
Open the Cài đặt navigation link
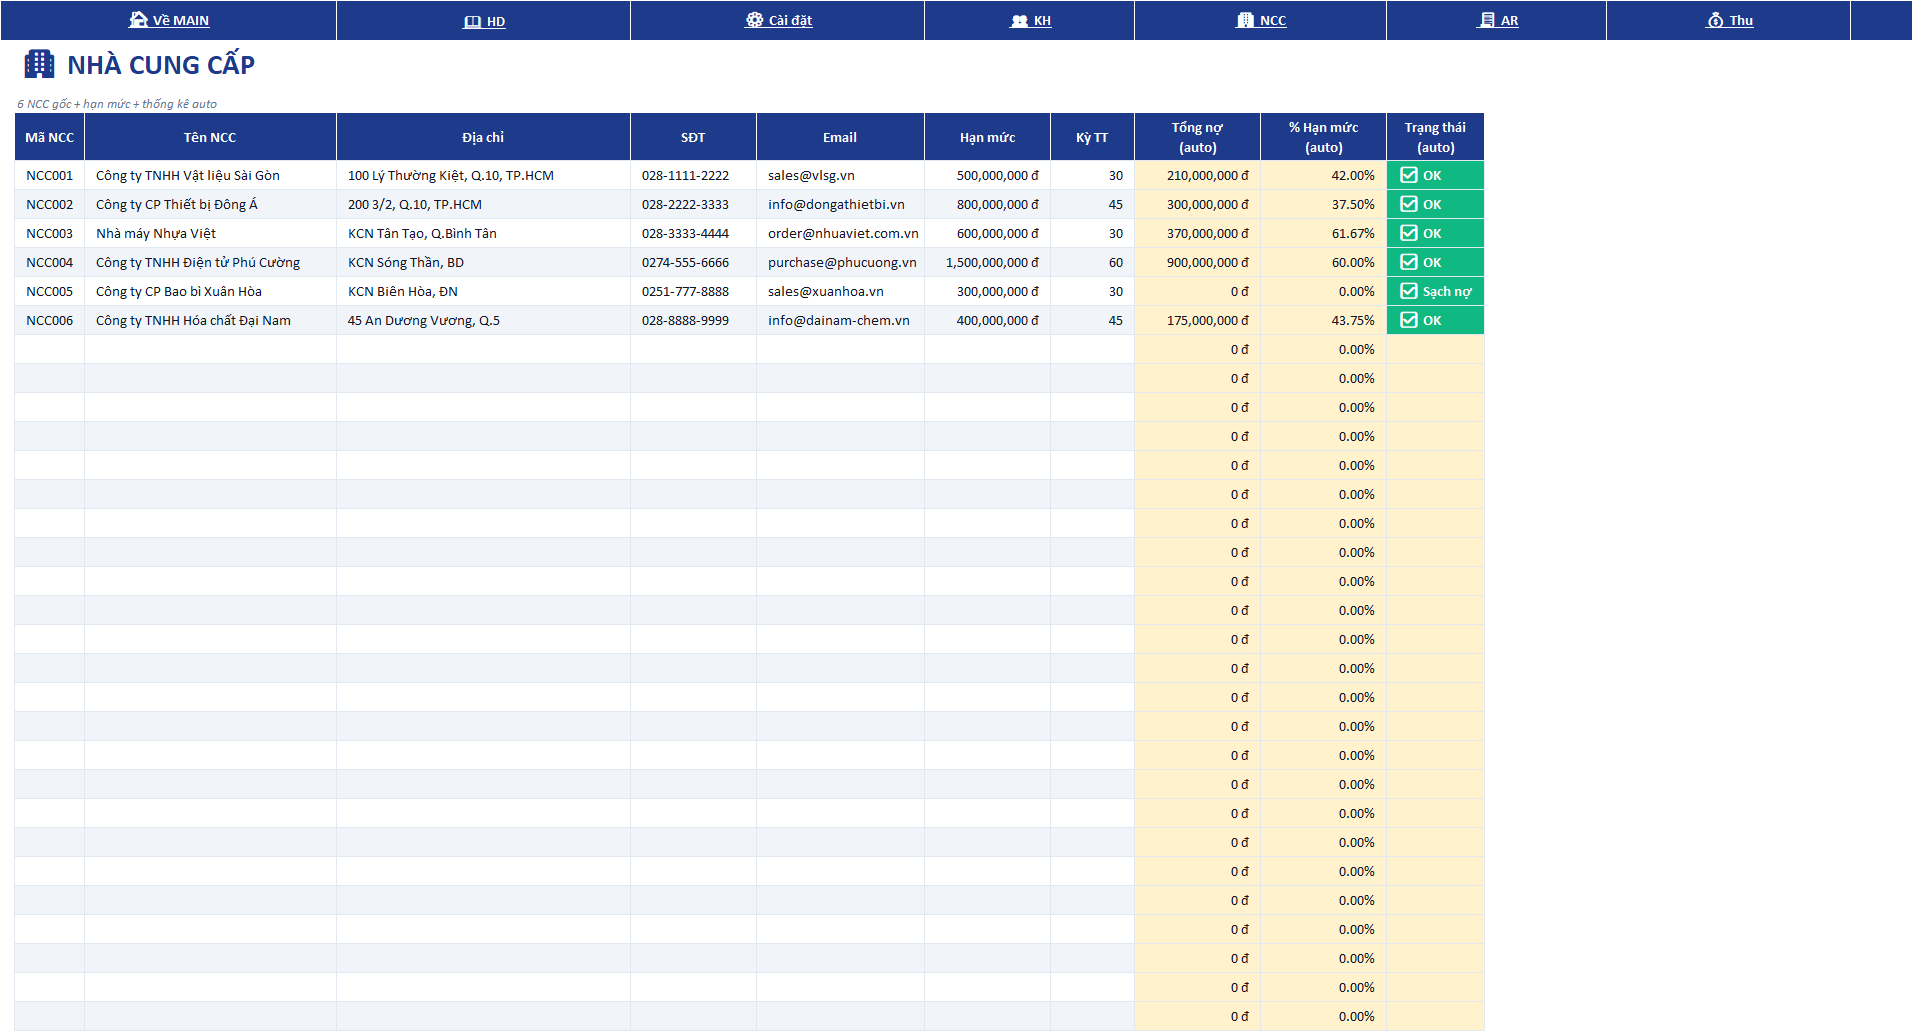(790, 21)
